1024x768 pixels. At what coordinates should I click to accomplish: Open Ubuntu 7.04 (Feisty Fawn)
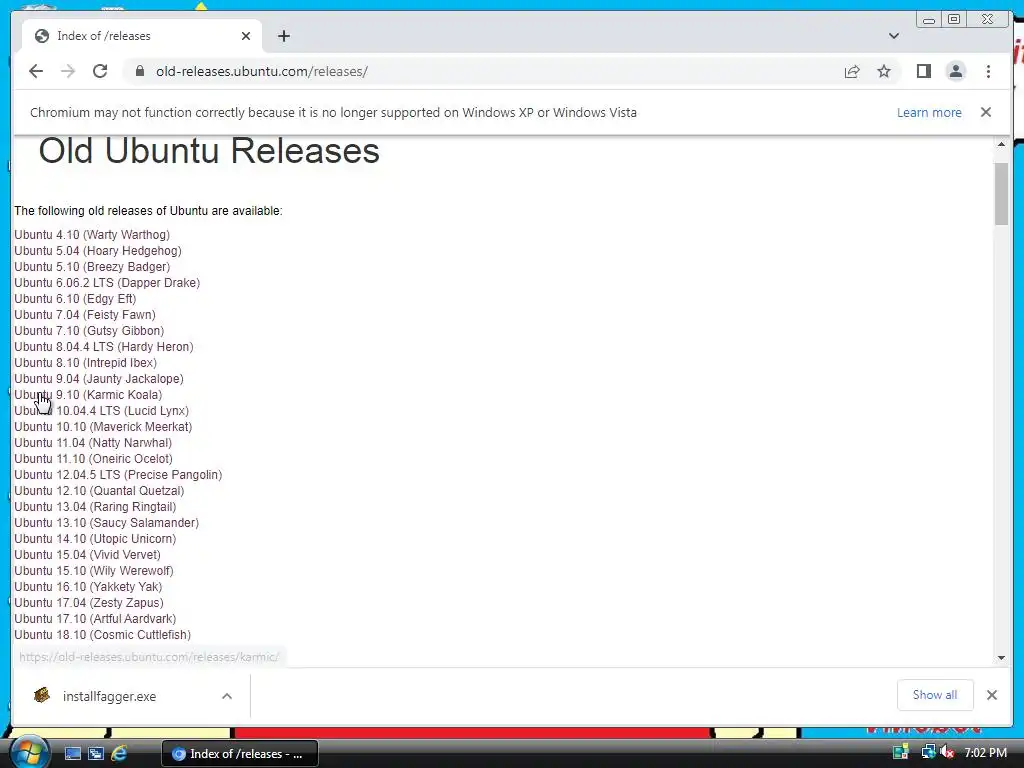click(x=85, y=315)
